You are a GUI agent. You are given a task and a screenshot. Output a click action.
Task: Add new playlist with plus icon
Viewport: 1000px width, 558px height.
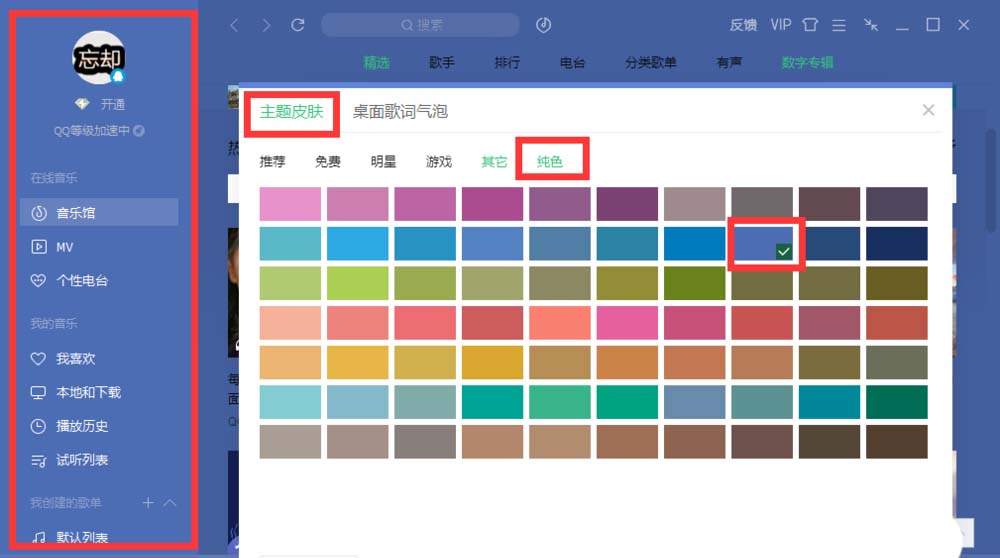point(148,503)
